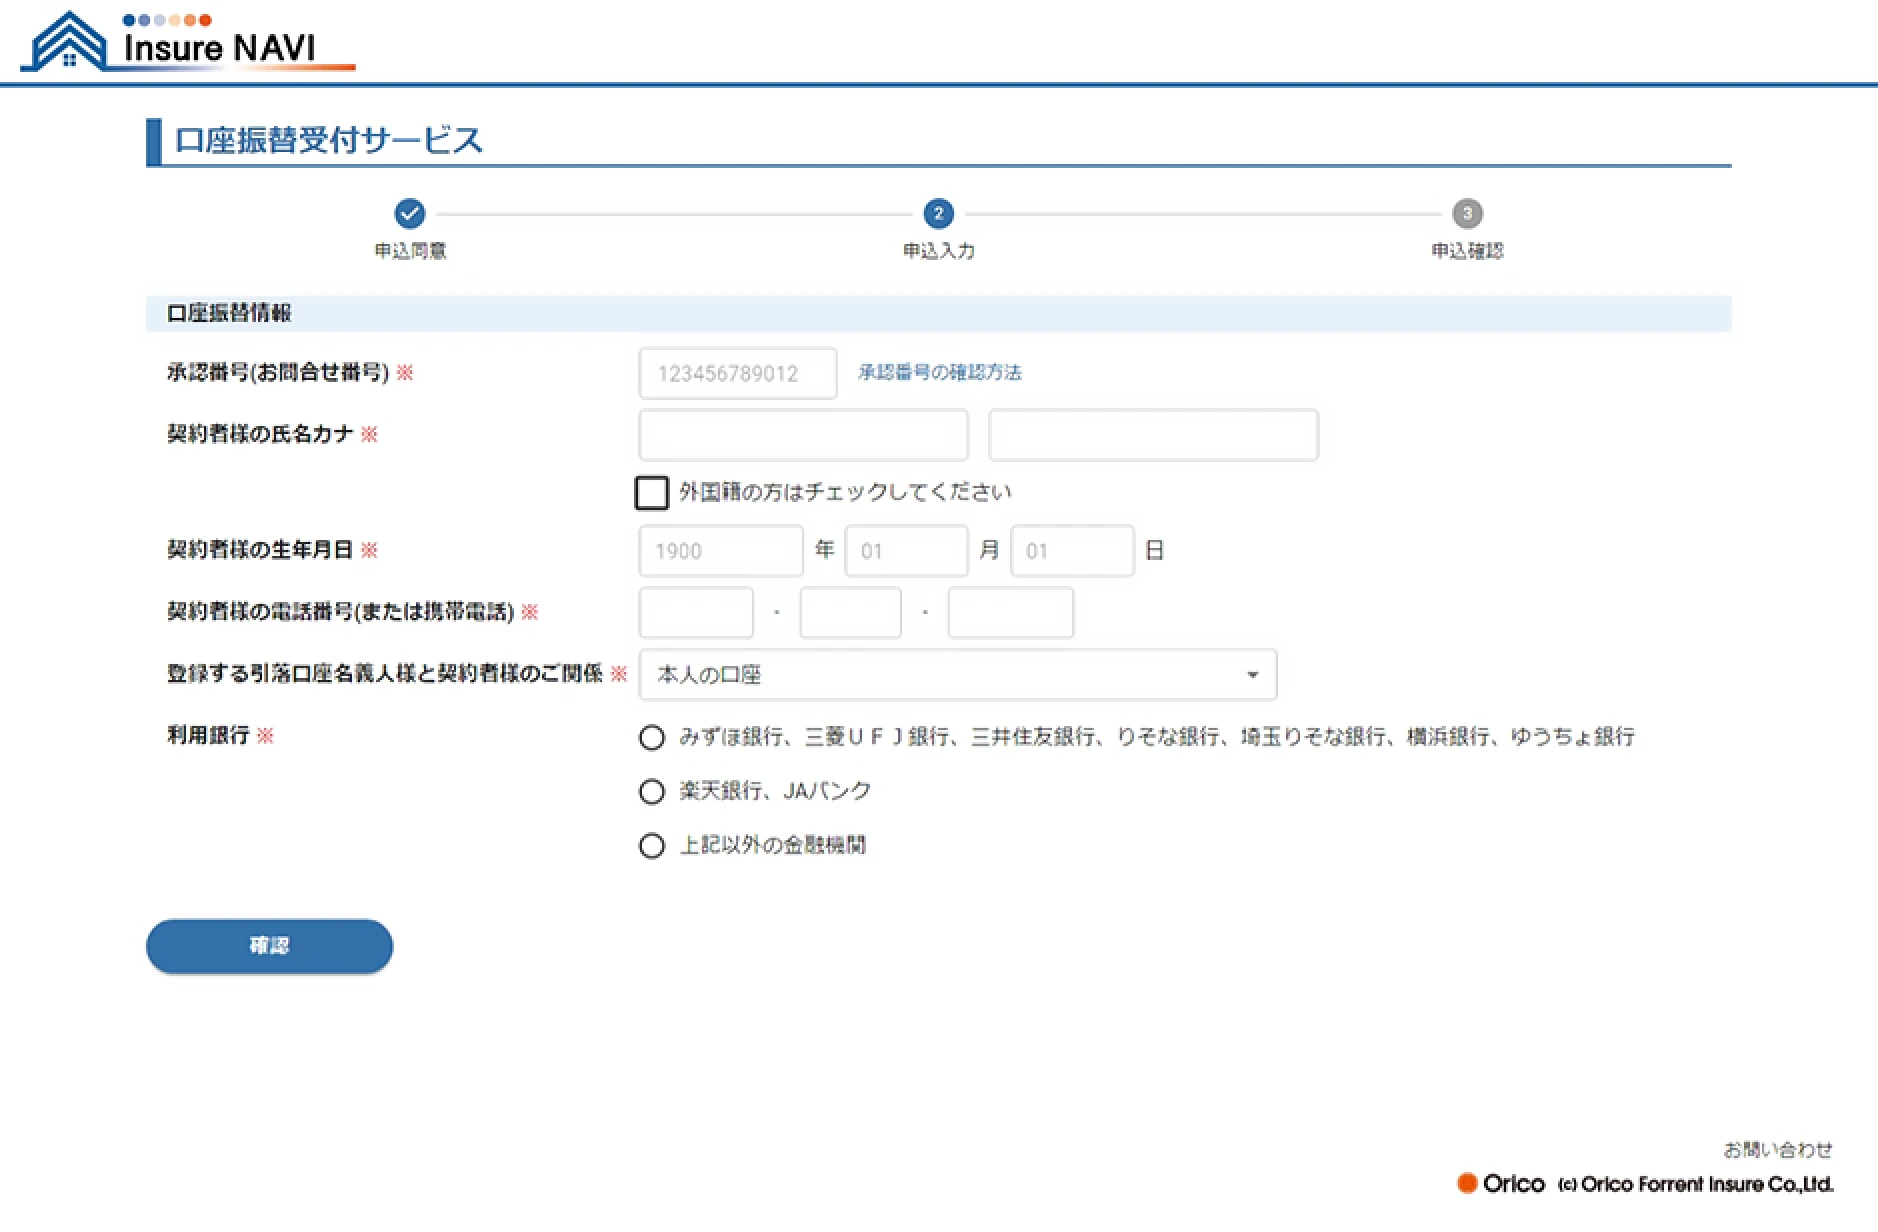The image size is (1878, 1232).
Task: Open the 本人の口座 relationship dropdown
Action: click(x=955, y=675)
